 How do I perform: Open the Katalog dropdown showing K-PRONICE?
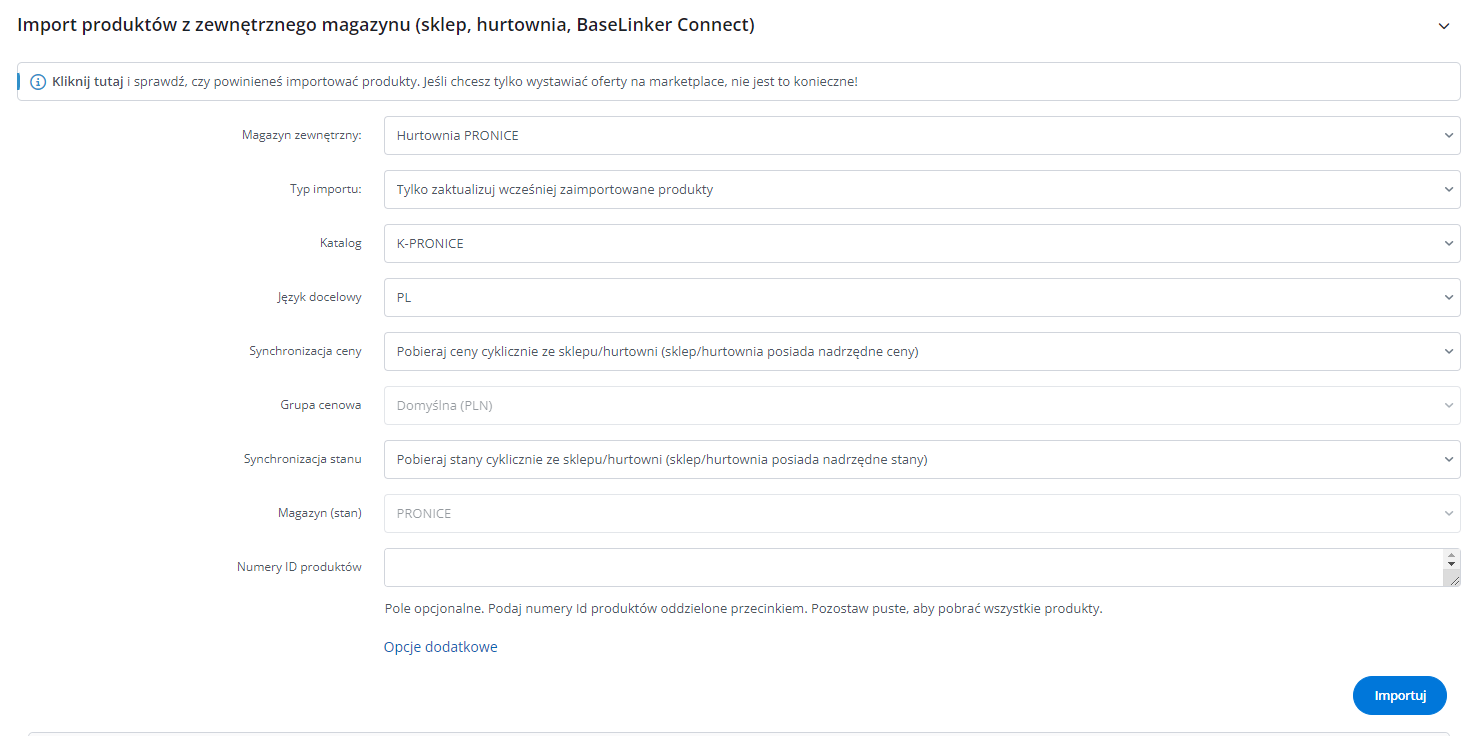click(920, 244)
